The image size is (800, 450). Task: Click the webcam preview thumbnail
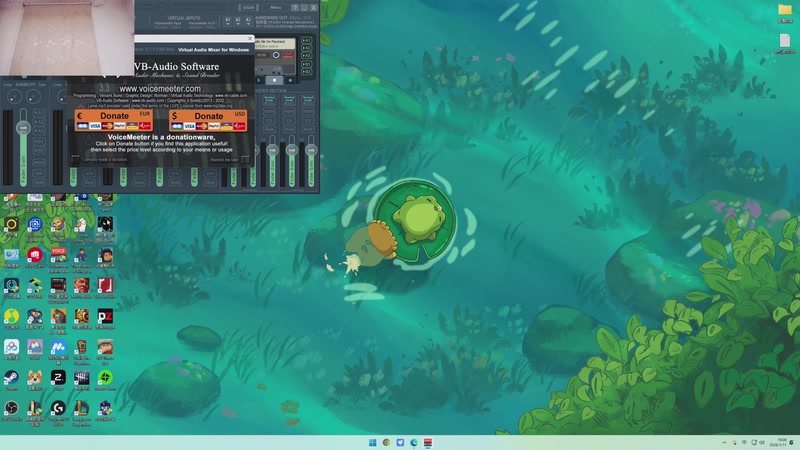click(67, 38)
